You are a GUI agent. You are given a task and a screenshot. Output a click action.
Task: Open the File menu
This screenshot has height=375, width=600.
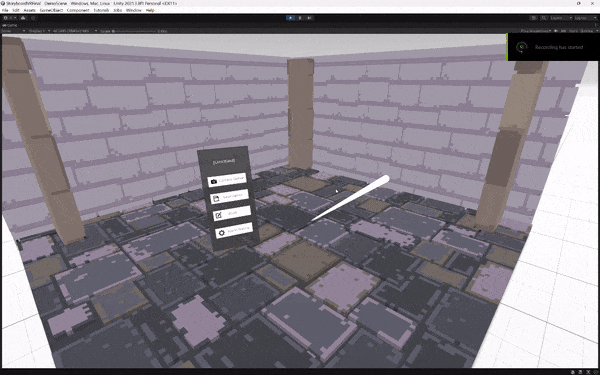tap(5, 10)
